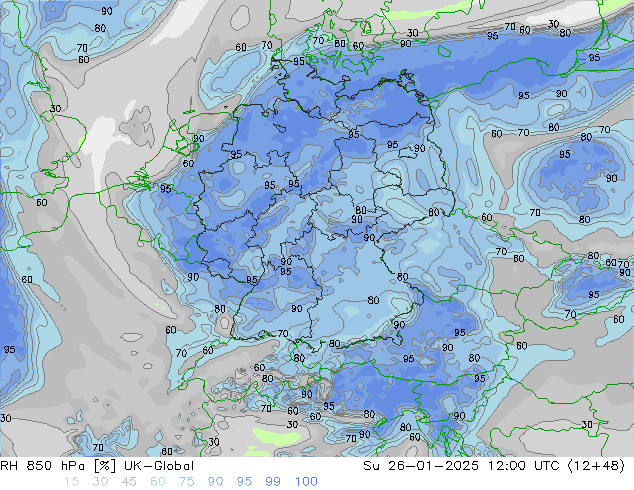Select legend value 95 in color scale
The image size is (634, 490).
point(244,482)
